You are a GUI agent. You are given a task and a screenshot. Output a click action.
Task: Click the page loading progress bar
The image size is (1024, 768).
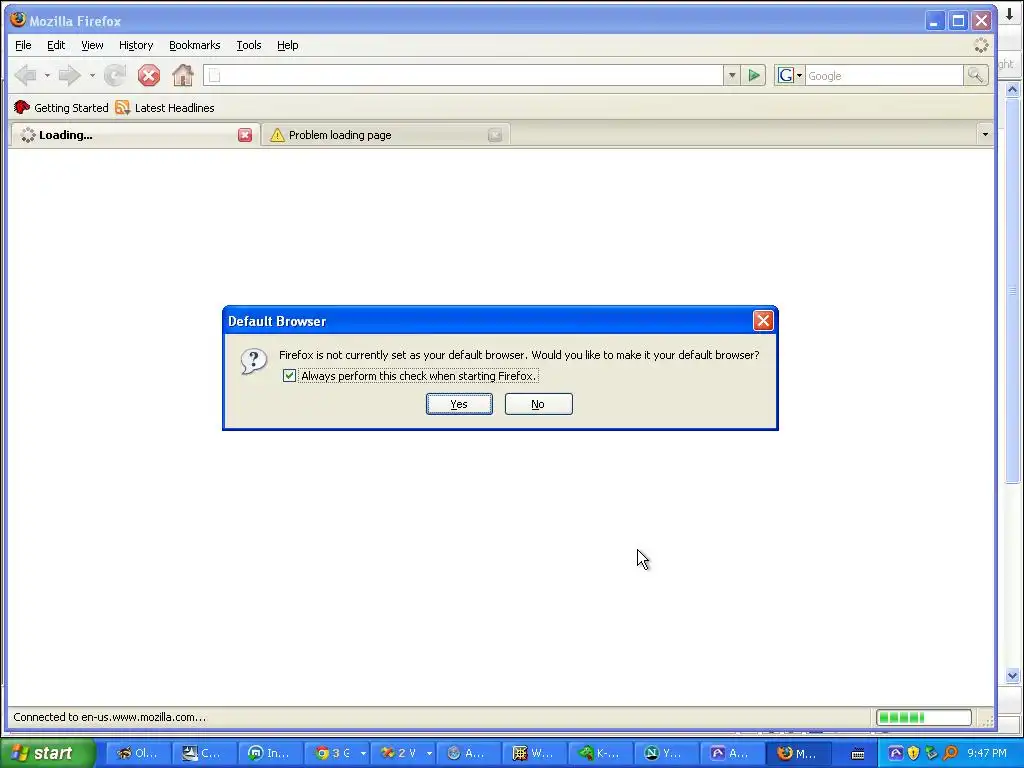923,717
